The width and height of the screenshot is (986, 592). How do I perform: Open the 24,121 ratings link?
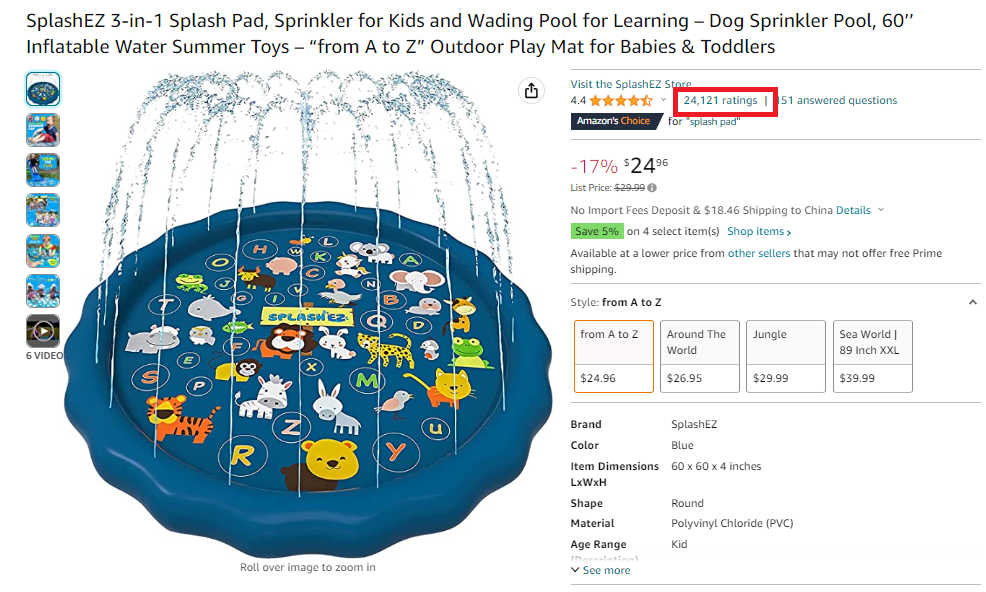tap(720, 100)
